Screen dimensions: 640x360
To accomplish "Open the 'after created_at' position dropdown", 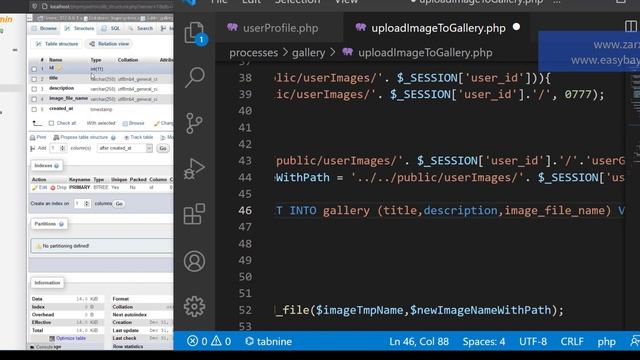I will [x=125, y=148].
